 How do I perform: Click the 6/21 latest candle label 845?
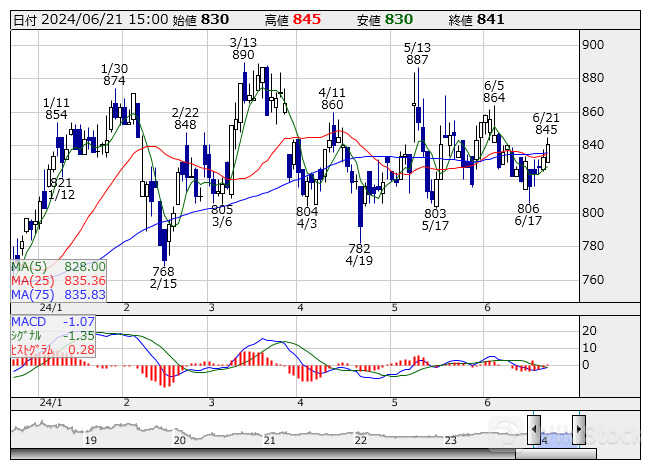(545, 130)
